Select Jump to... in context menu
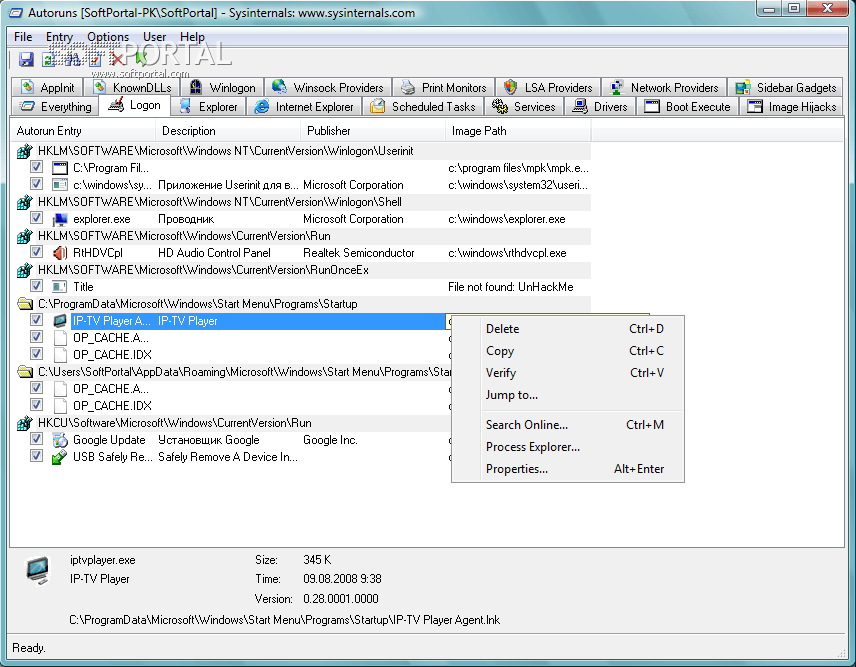 coord(568,395)
